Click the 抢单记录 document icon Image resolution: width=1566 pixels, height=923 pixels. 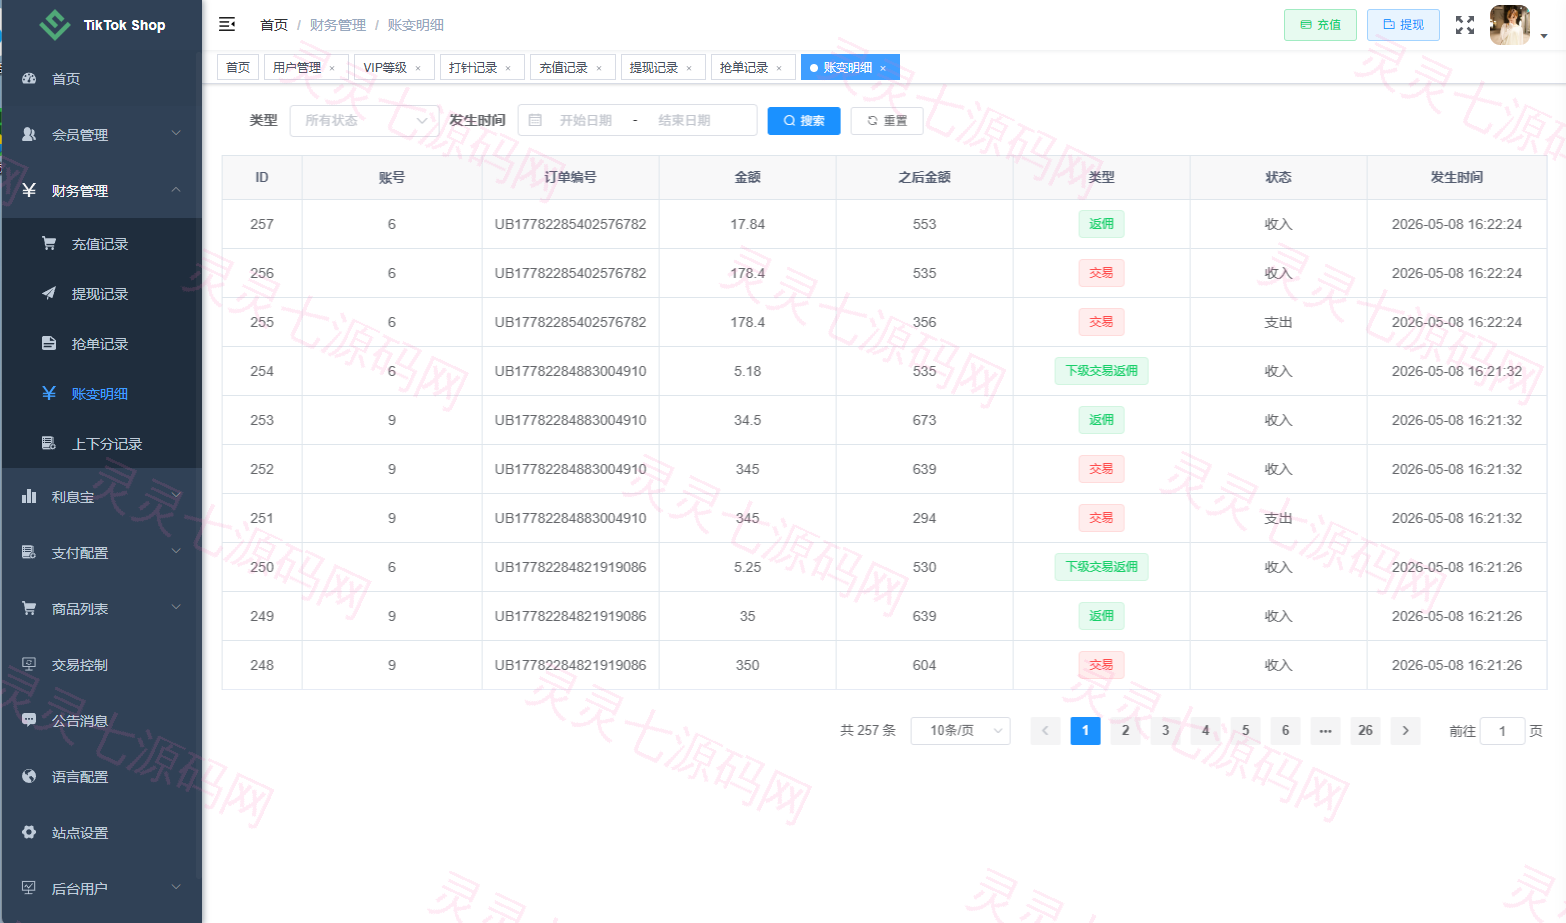click(49, 344)
